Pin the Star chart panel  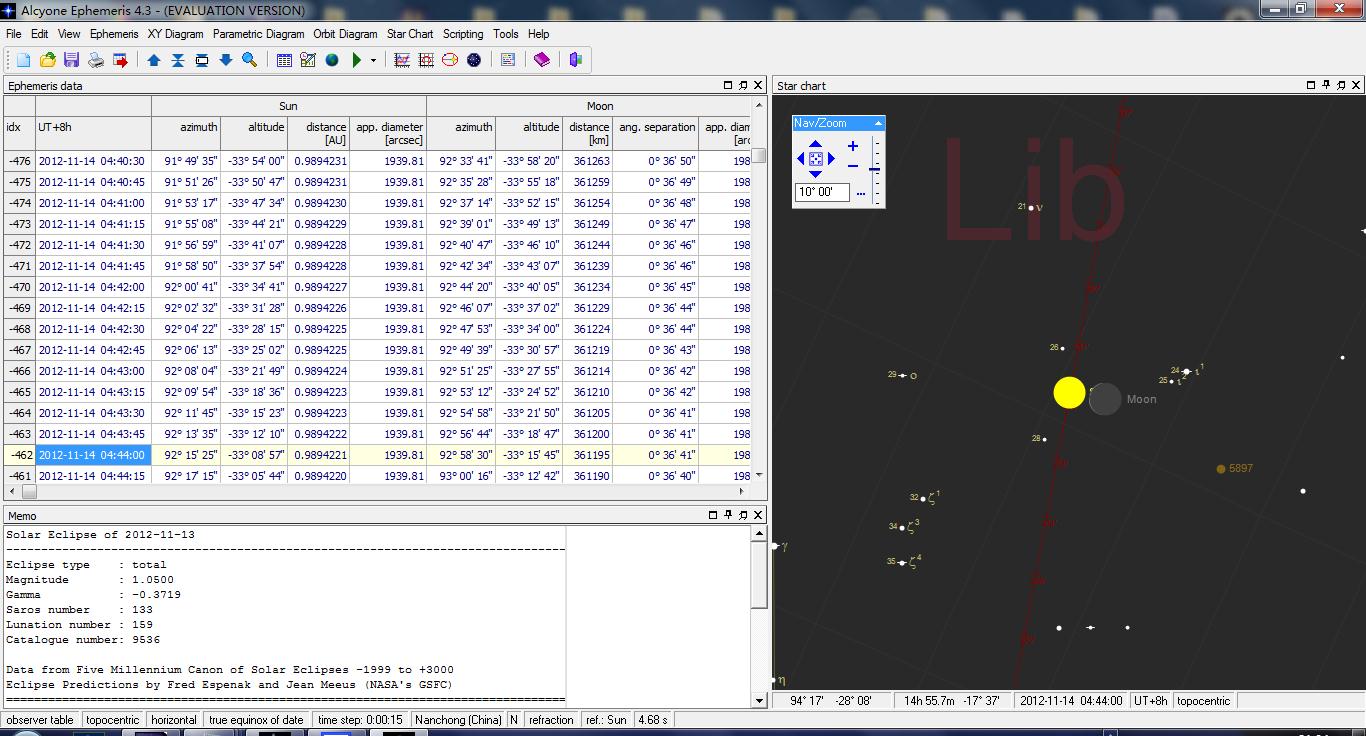pos(1326,85)
